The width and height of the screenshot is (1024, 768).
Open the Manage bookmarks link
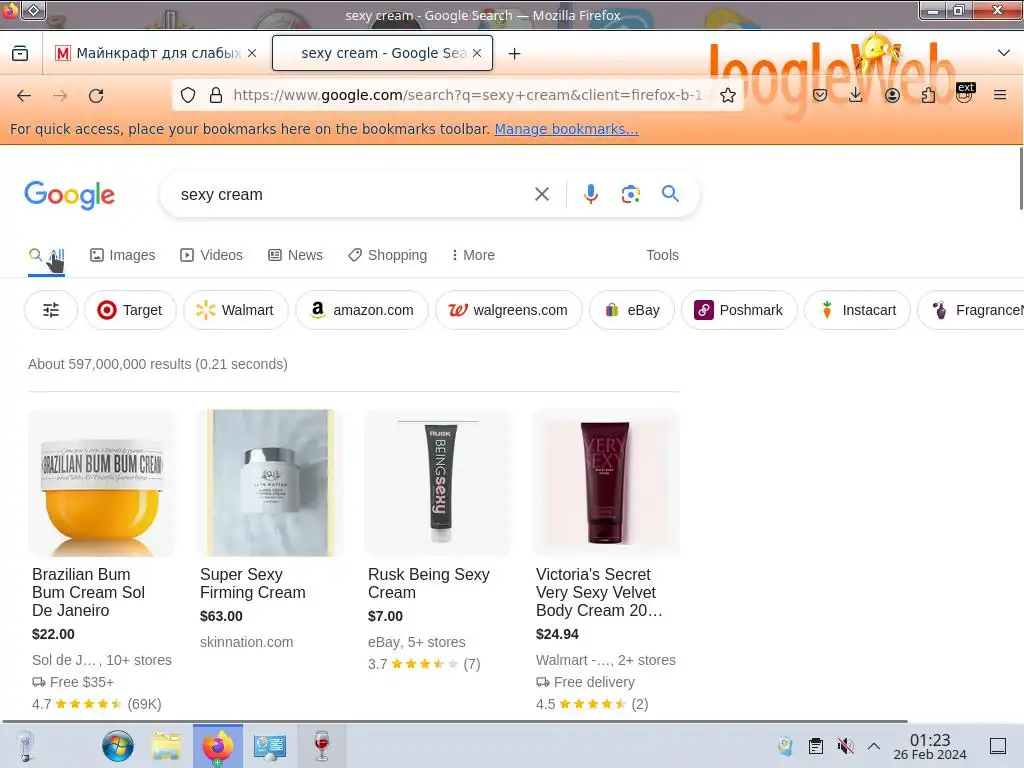click(566, 129)
